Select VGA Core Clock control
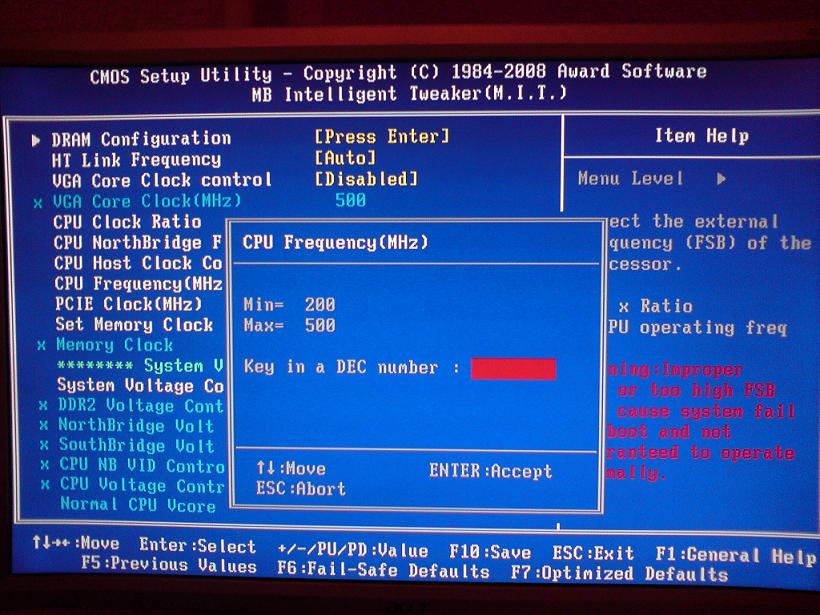This screenshot has height=615, width=820. (x=162, y=180)
